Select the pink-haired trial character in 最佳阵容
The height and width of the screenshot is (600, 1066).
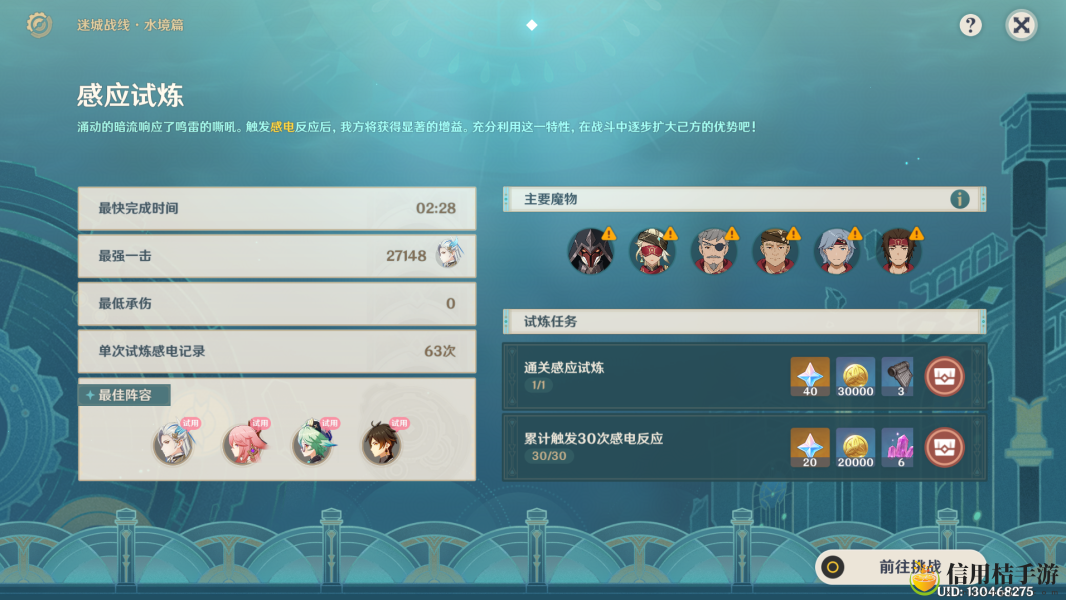[x=245, y=444]
